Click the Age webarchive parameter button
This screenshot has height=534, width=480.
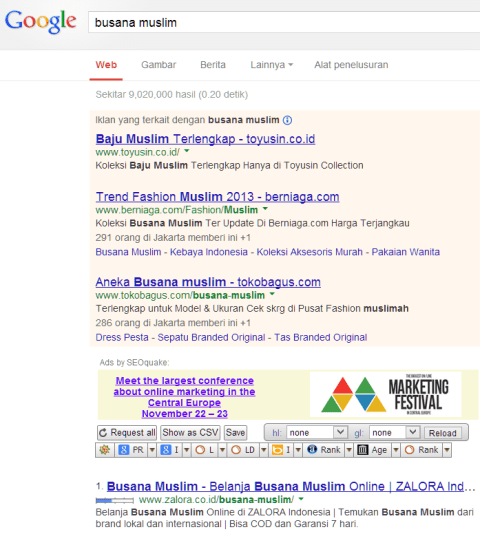point(372,450)
